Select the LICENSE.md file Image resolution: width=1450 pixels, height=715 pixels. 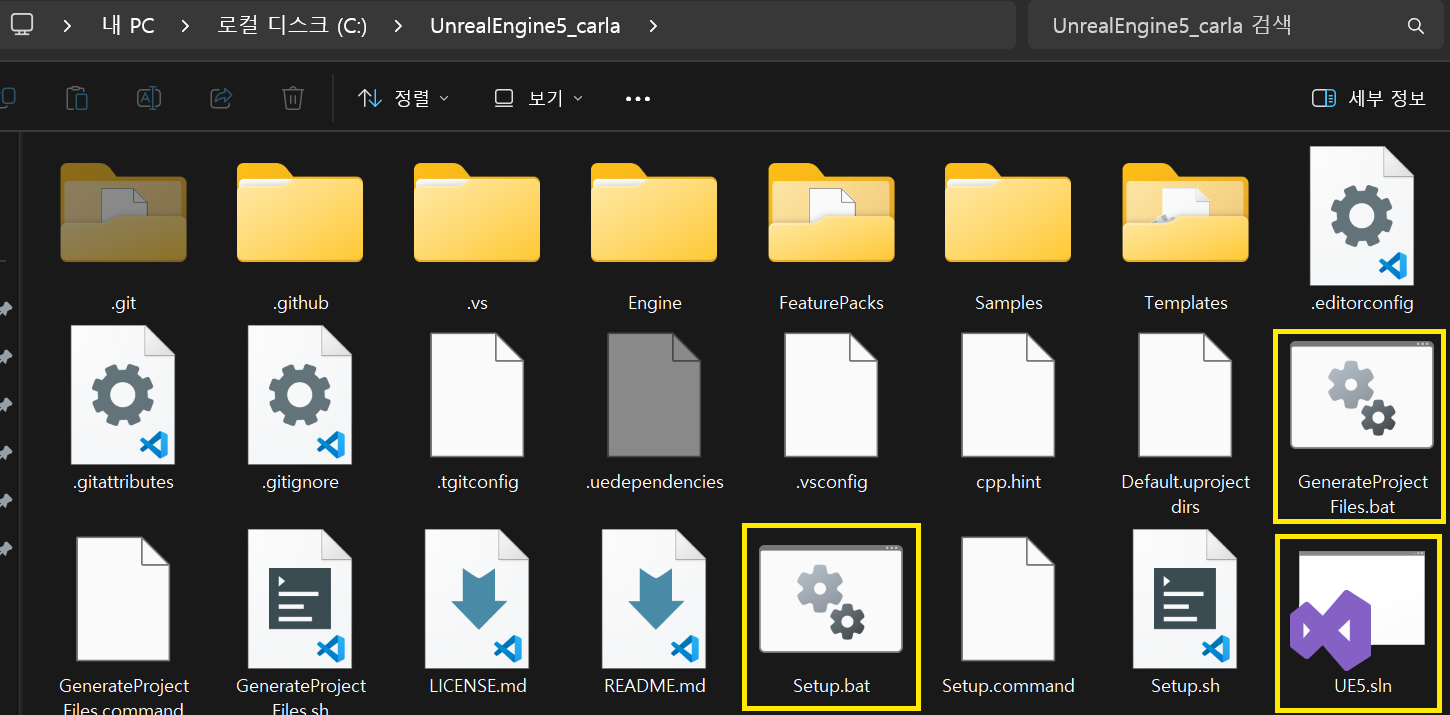coord(477,598)
